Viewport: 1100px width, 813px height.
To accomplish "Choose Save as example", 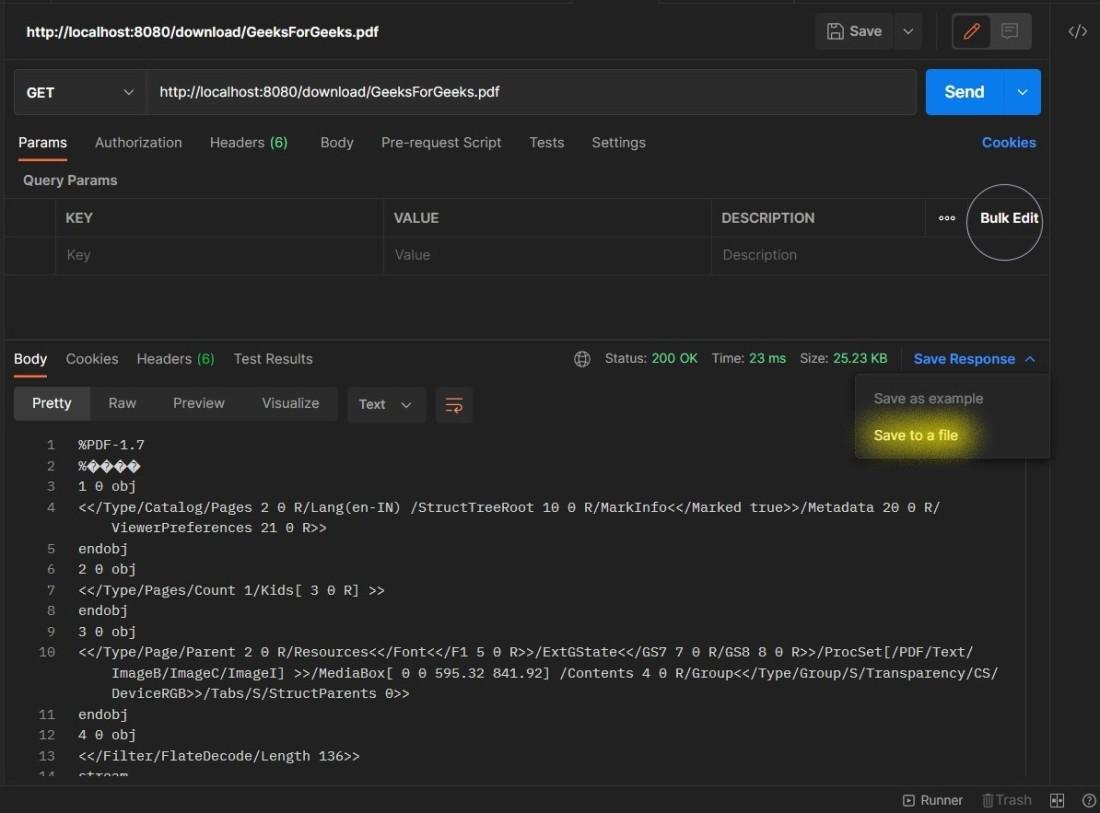I will tap(928, 398).
